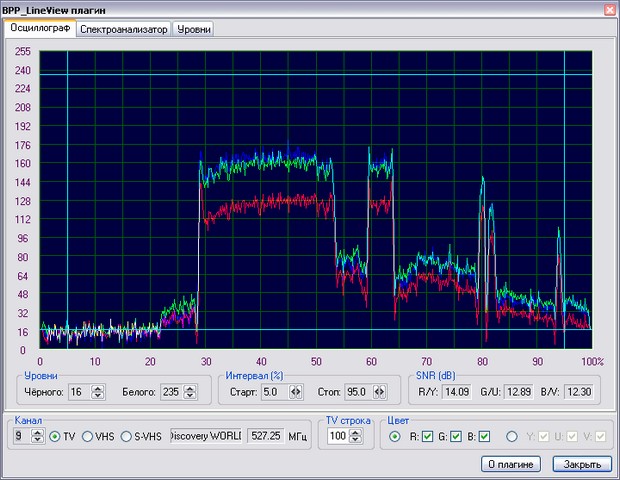Click the Стоп interval input field
This screenshot has height=480, width=620.
[359, 392]
